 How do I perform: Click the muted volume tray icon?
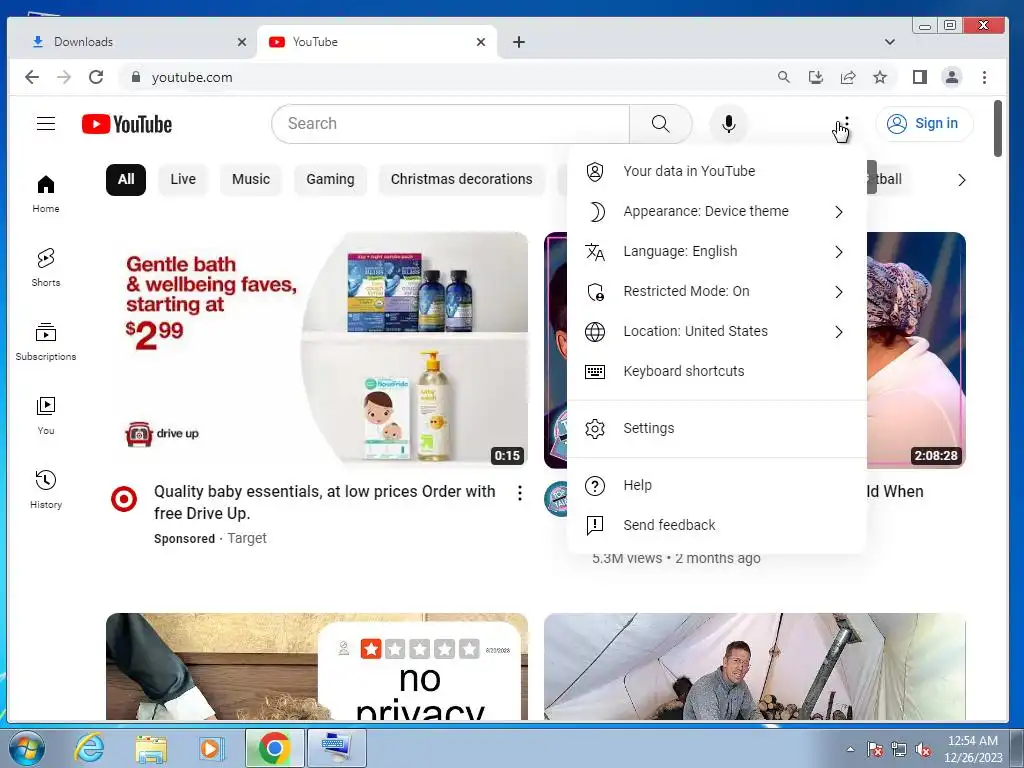(923, 750)
